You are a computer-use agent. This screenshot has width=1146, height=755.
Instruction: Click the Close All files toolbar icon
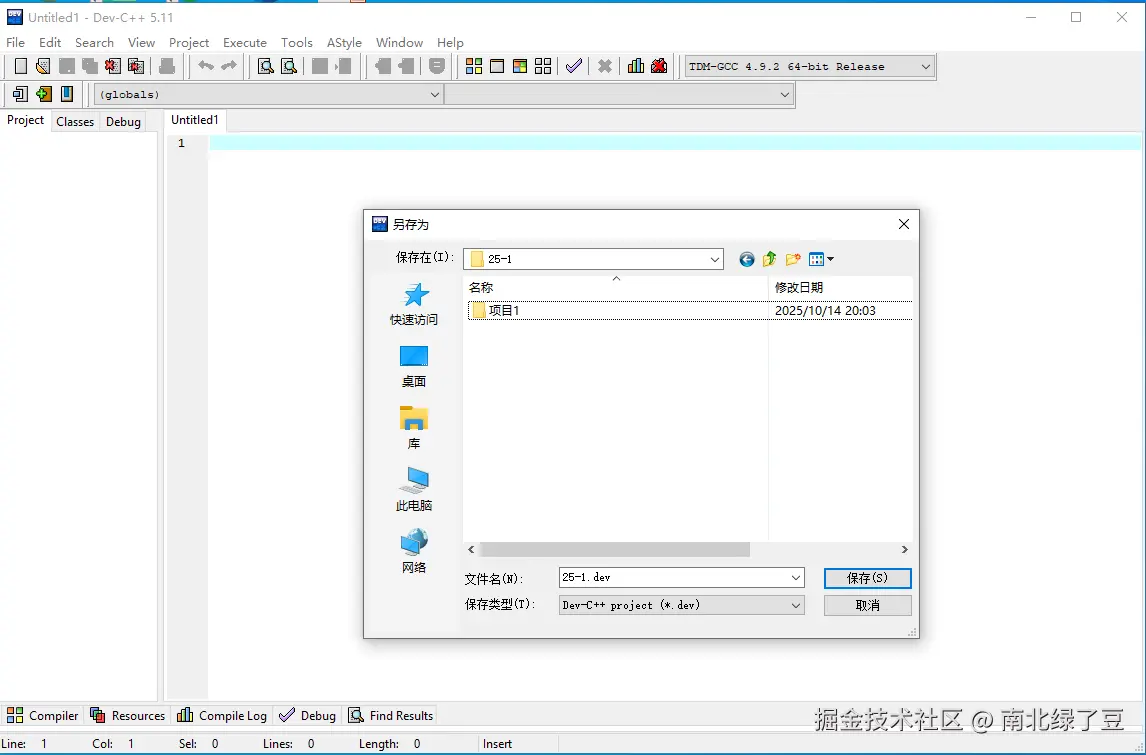click(135, 67)
